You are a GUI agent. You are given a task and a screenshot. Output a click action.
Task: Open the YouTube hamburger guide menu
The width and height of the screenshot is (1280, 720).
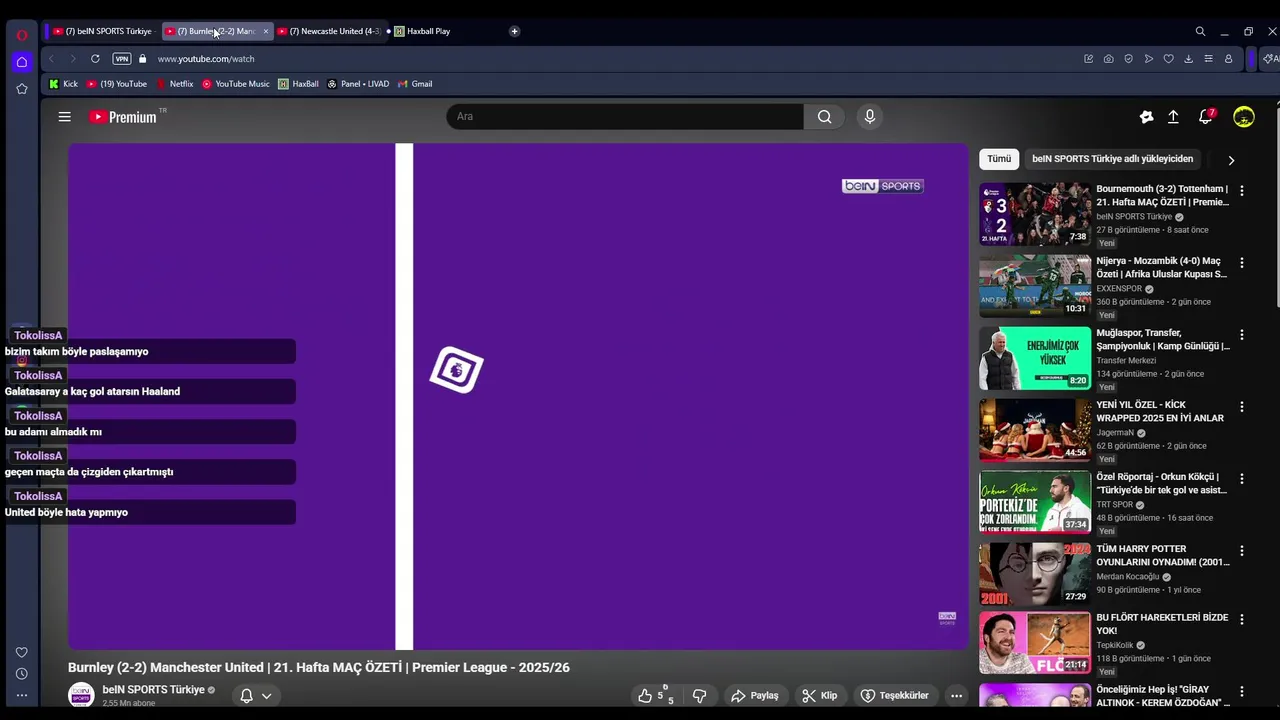[x=64, y=117]
